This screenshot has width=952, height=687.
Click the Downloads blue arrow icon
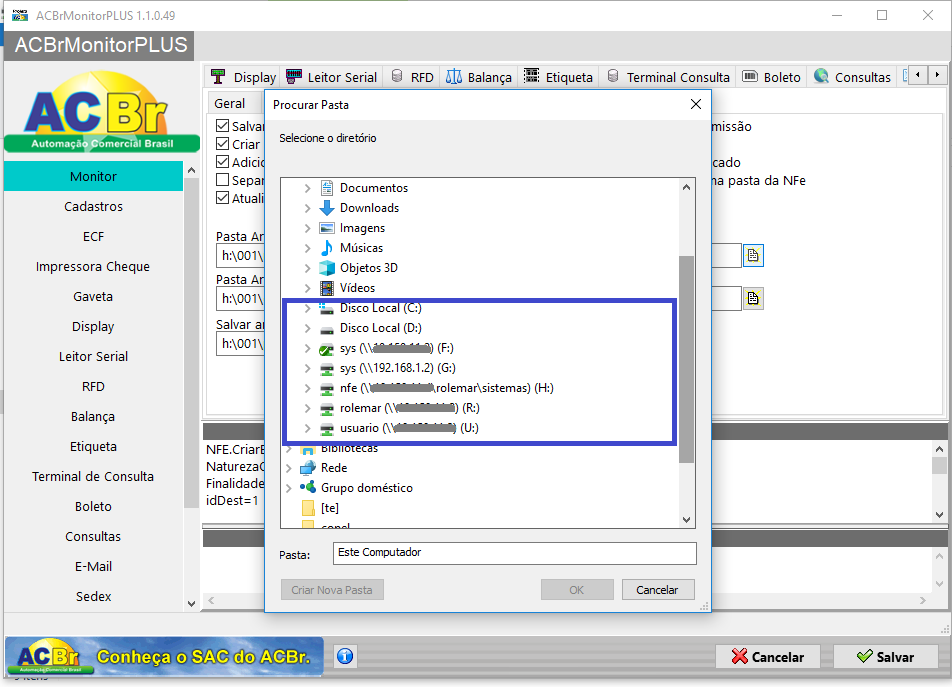pos(327,208)
